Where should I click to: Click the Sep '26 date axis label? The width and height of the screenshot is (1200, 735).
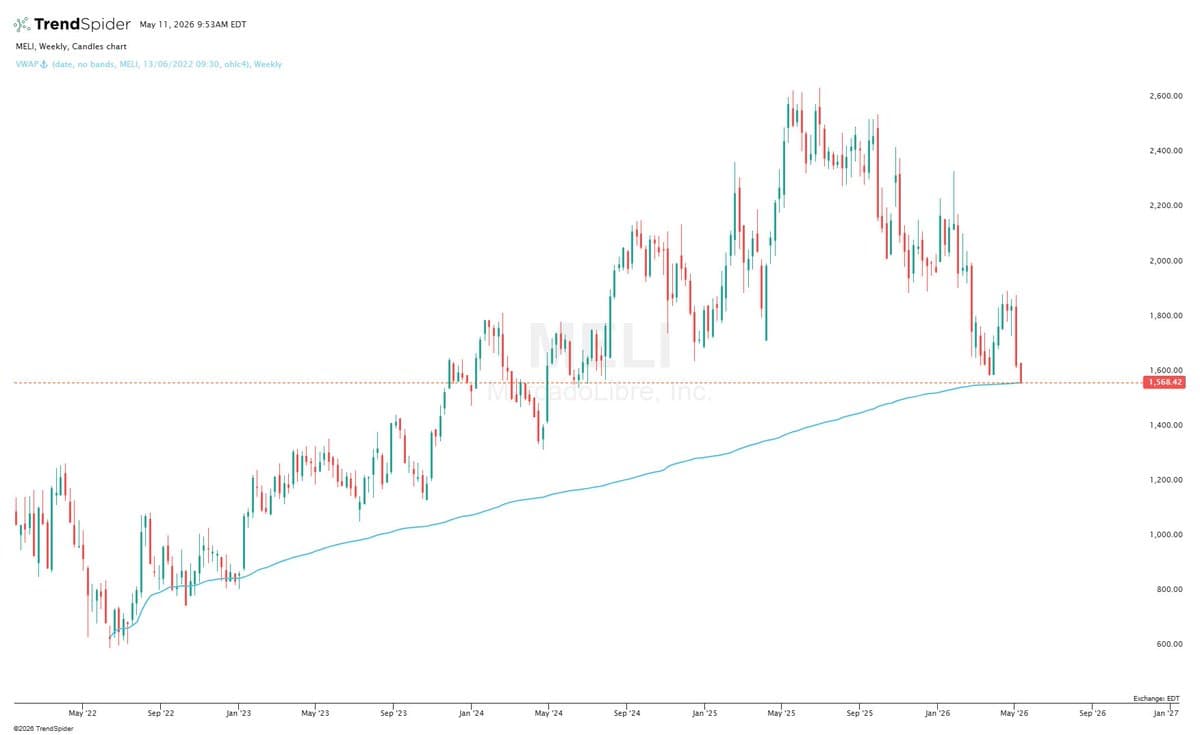click(x=1092, y=713)
